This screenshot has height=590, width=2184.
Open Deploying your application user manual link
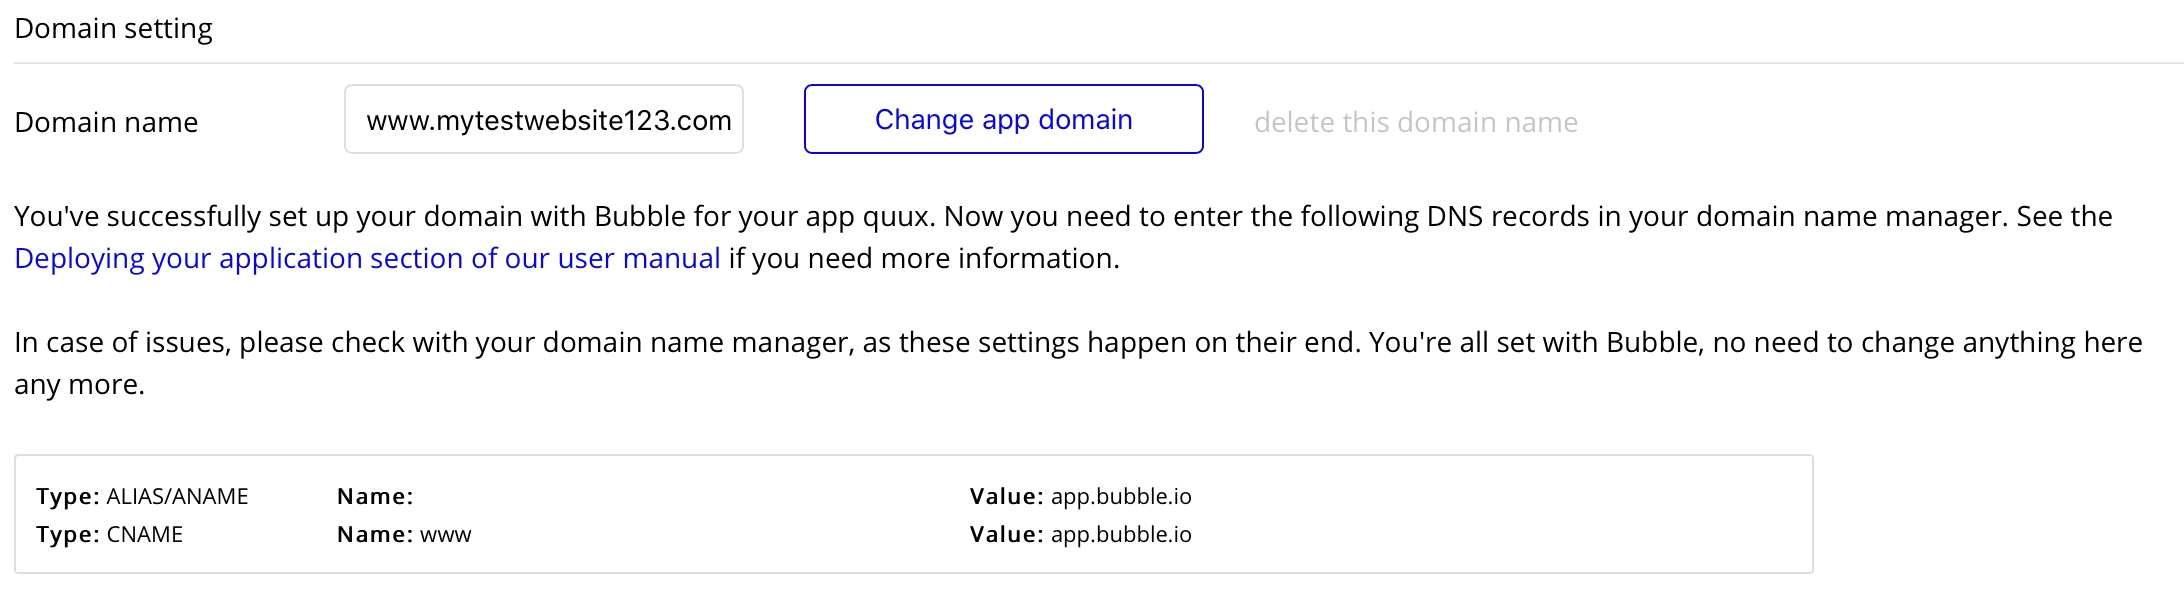coord(367,258)
